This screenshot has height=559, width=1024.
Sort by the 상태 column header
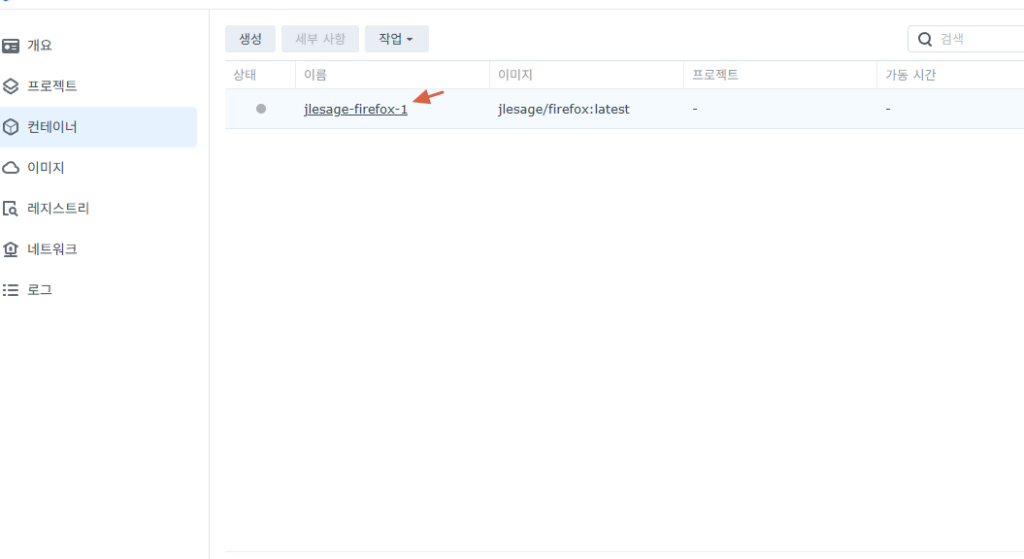pos(245,75)
